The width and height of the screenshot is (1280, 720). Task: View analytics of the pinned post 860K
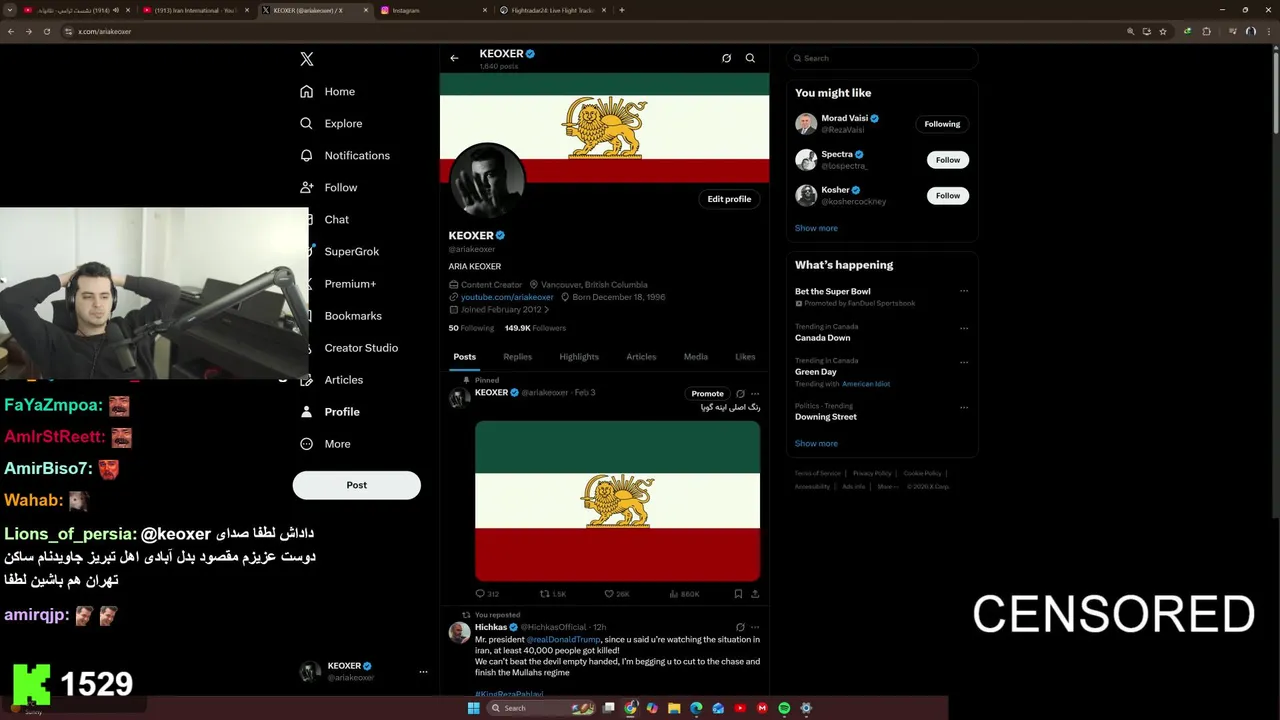[683, 594]
